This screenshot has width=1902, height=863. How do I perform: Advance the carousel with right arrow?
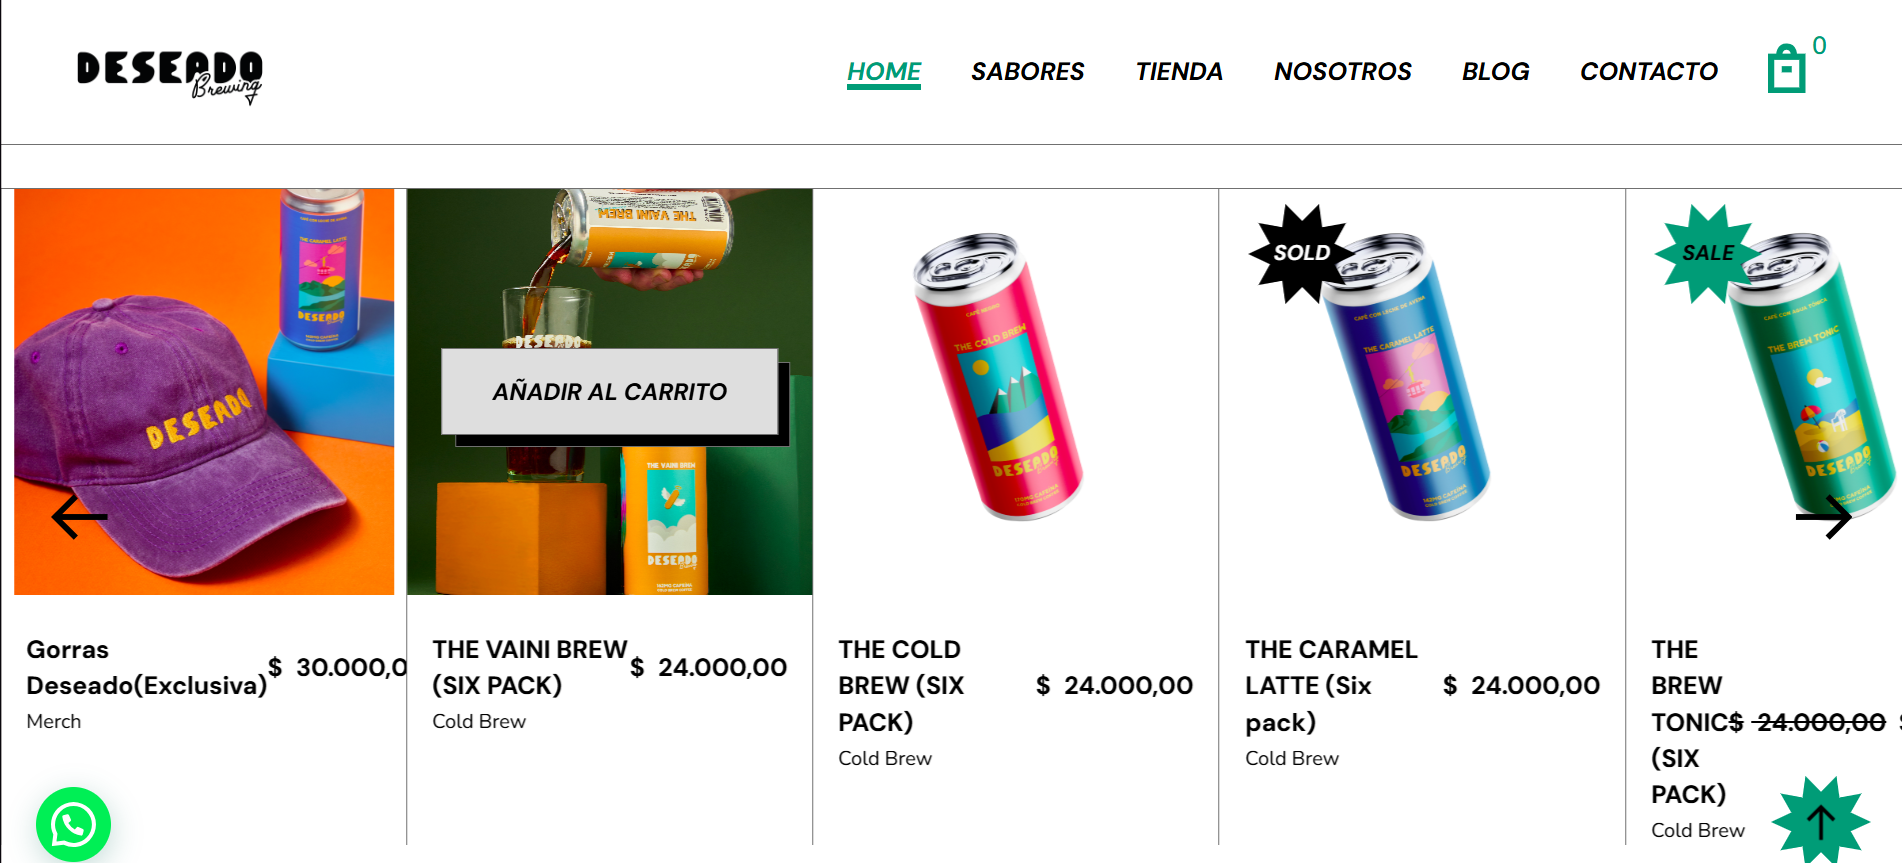point(1823,517)
